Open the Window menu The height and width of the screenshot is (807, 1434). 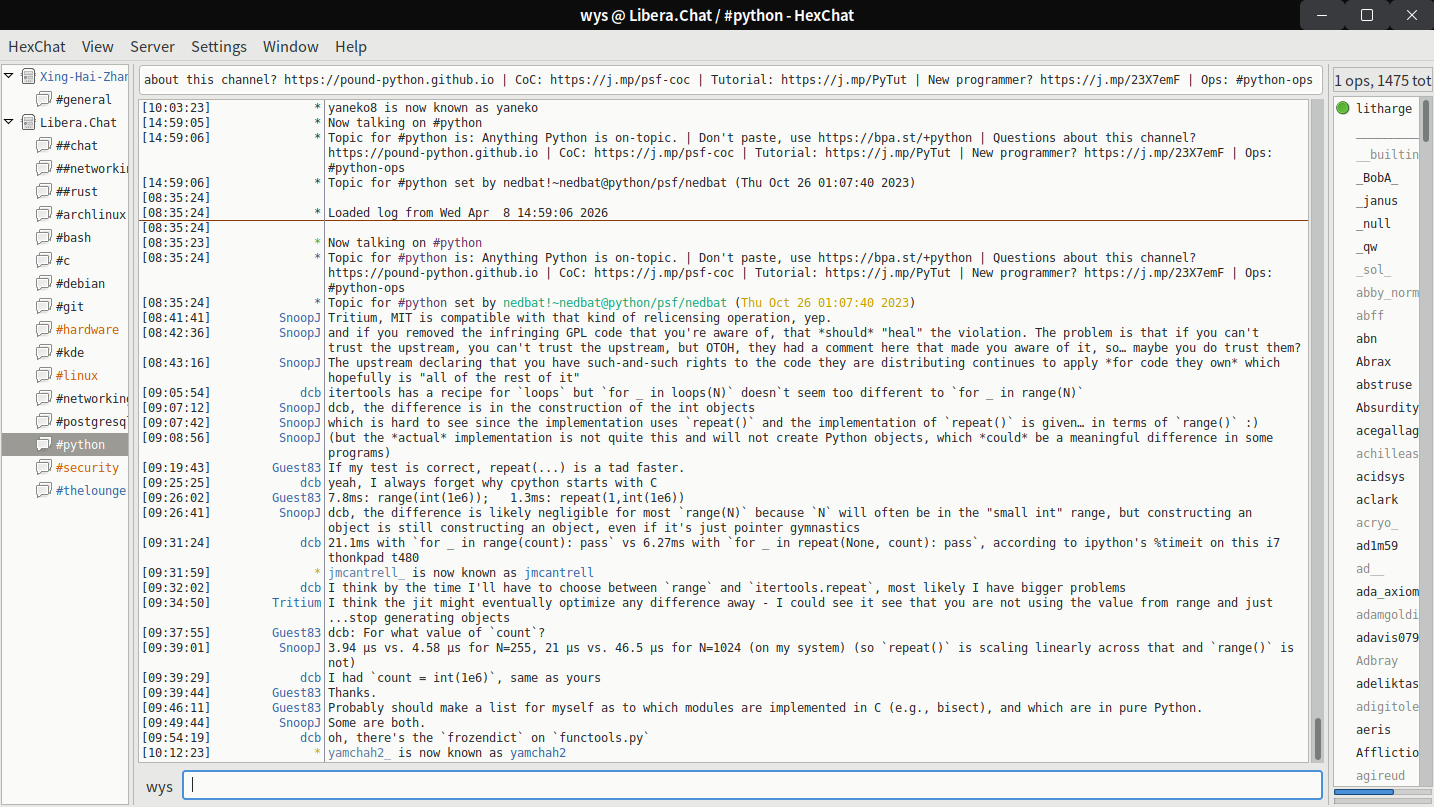coord(290,47)
